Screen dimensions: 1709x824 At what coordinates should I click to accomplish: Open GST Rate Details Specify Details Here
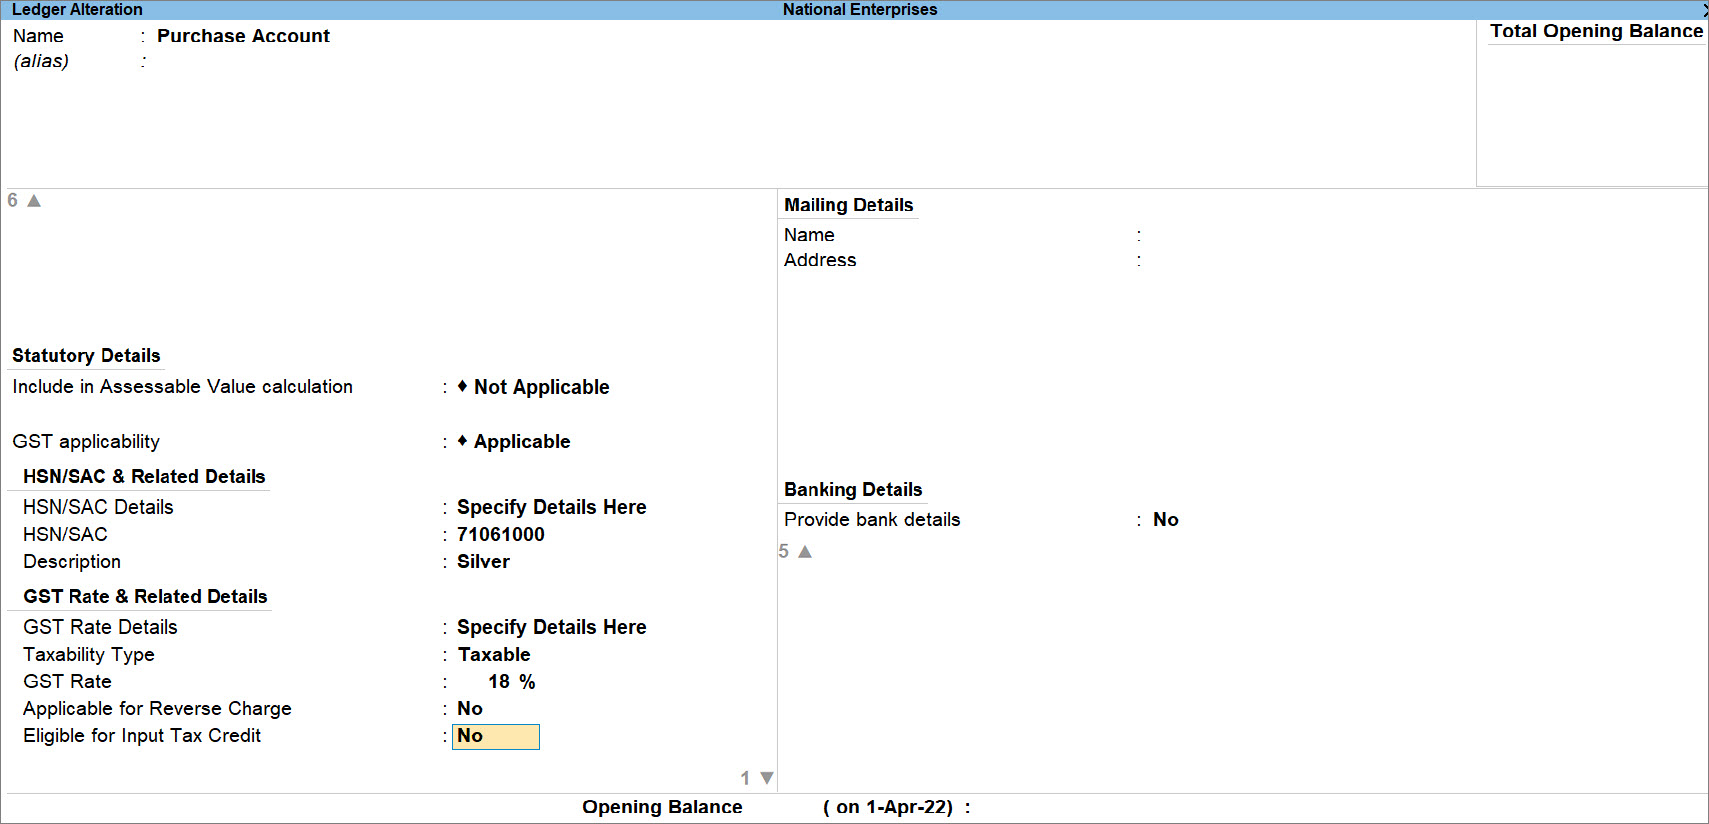552,627
